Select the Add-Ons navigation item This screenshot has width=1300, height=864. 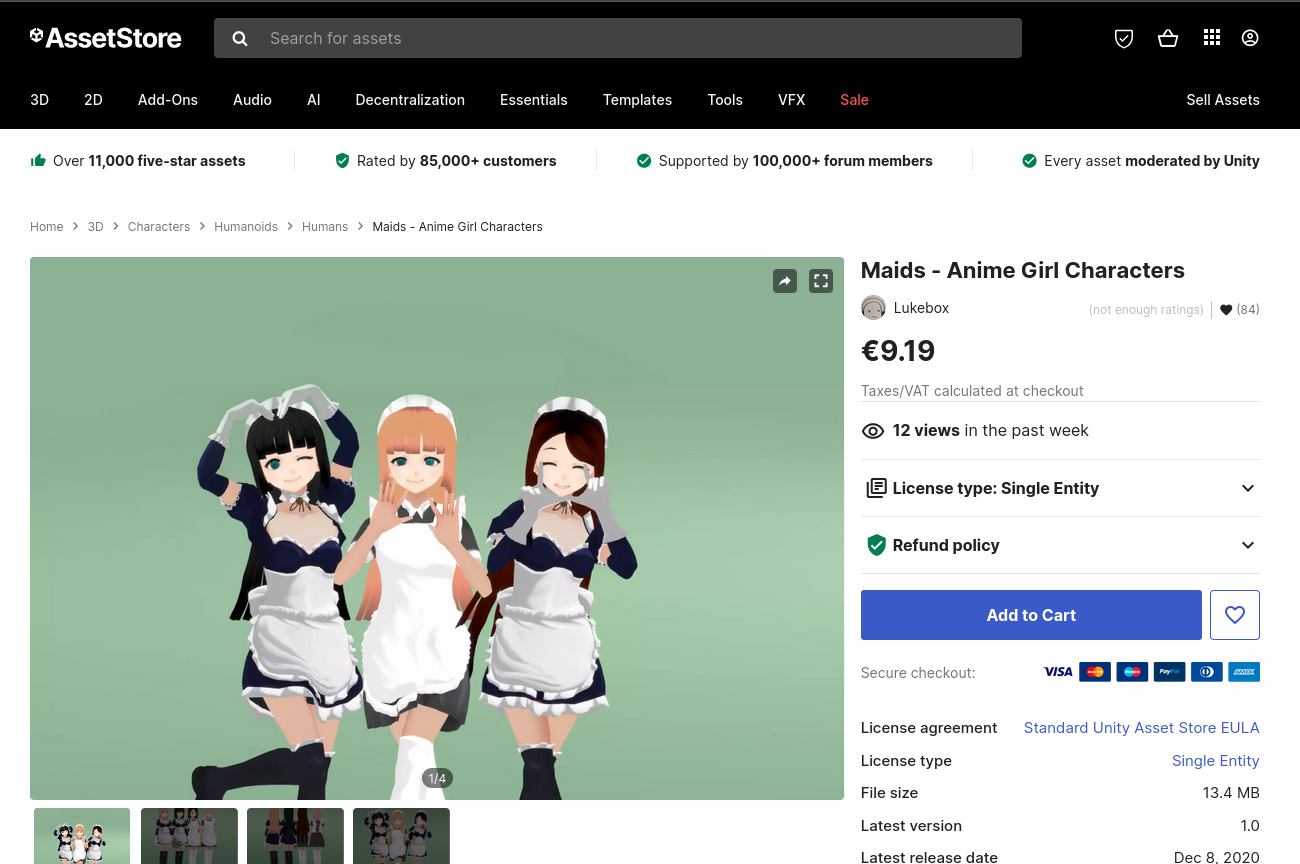tap(168, 100)
